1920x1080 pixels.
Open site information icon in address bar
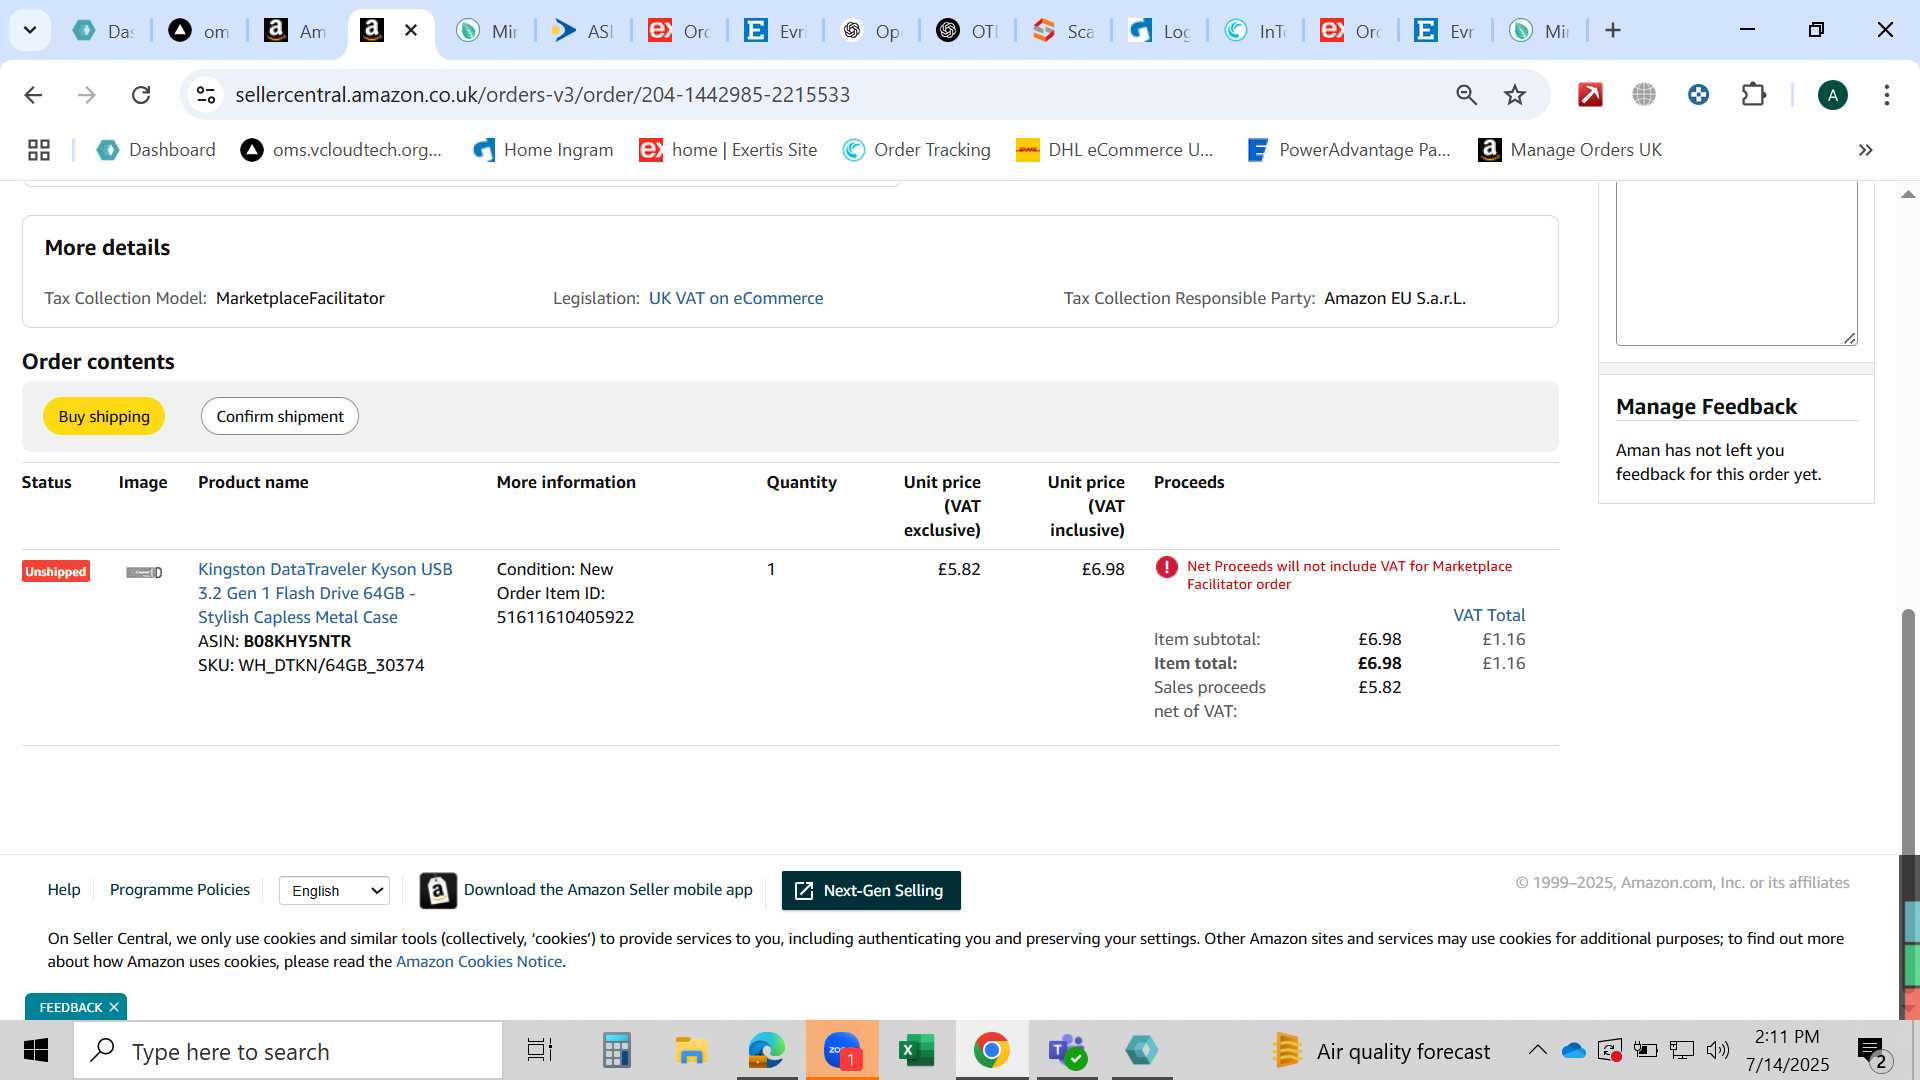[x=206, y=95]
